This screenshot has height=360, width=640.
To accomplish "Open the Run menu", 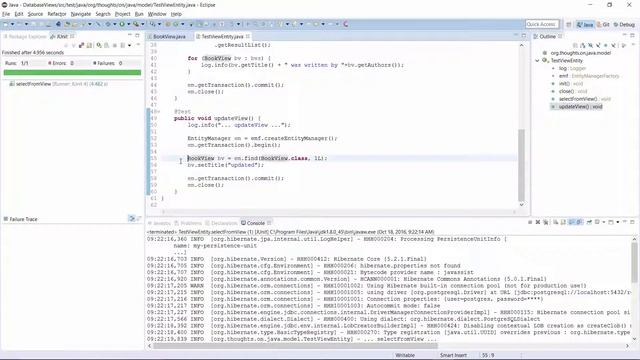I will [139, 14].
